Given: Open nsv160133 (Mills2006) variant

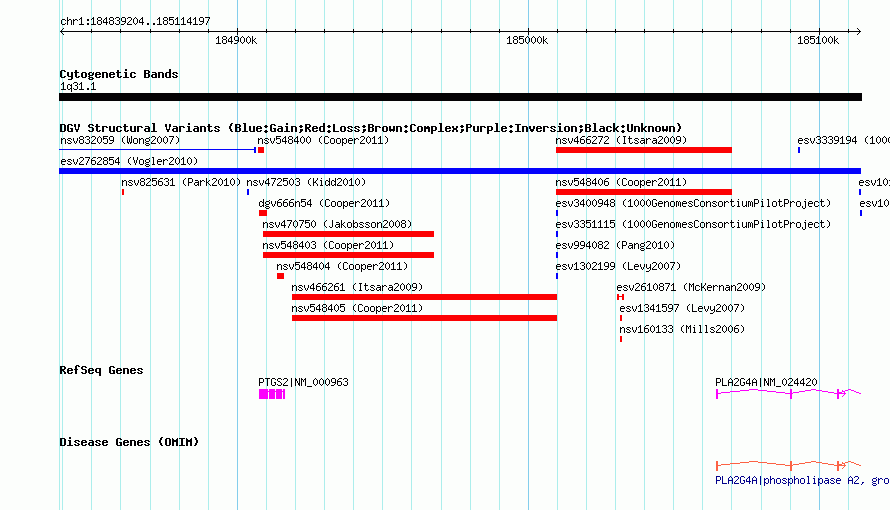Looking at the screenshot, I should [x=682, y=329].
